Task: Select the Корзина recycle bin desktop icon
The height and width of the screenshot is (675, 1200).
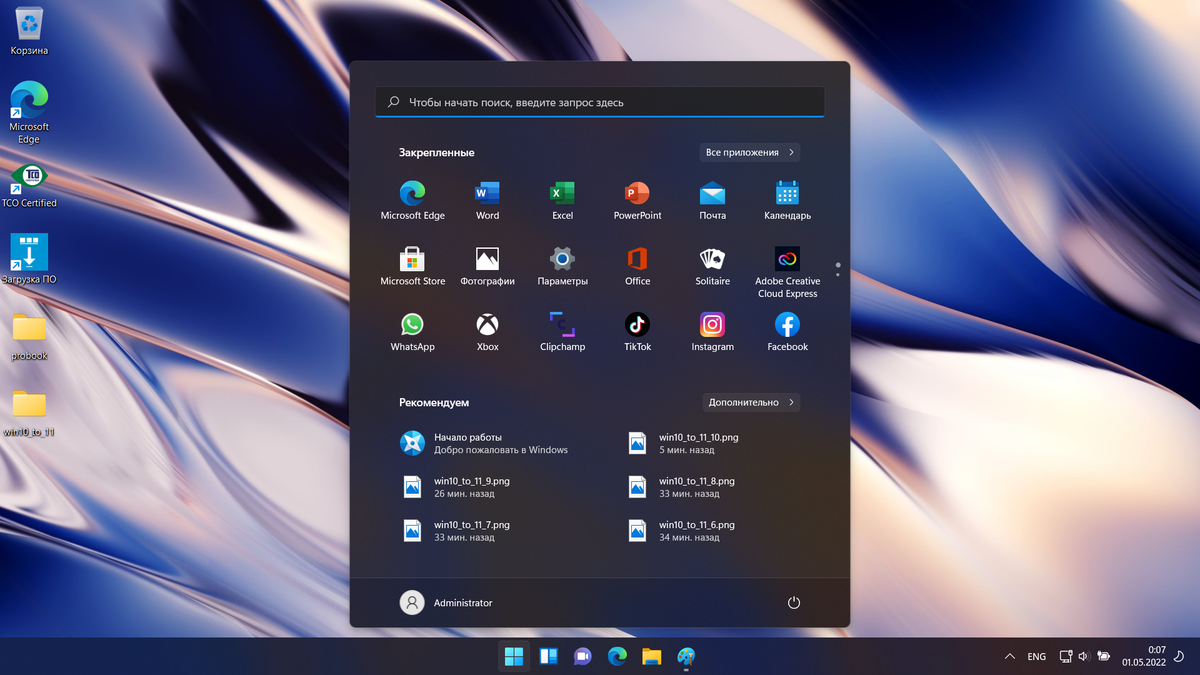Action: point(29,30)
